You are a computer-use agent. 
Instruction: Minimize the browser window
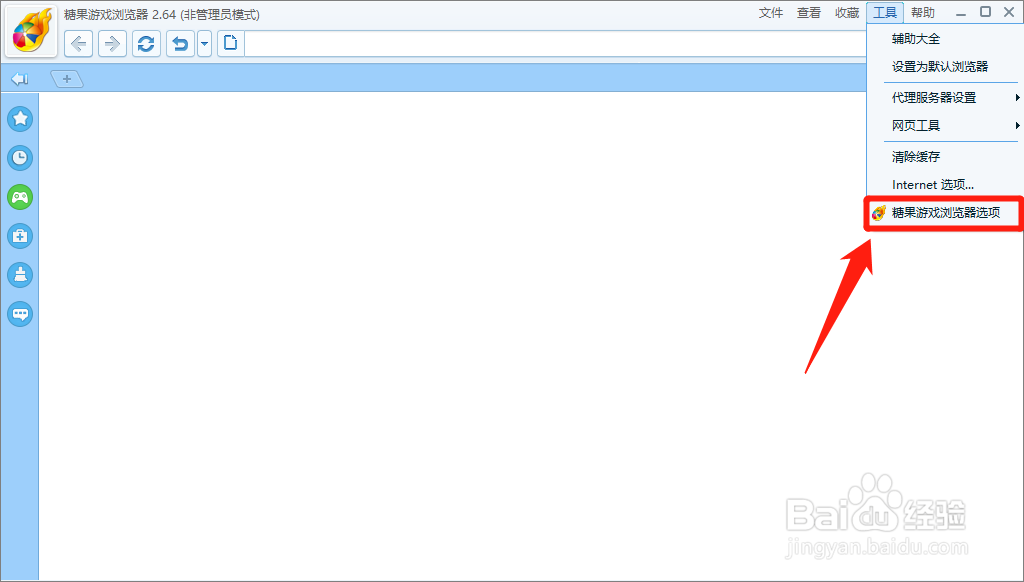961,13
